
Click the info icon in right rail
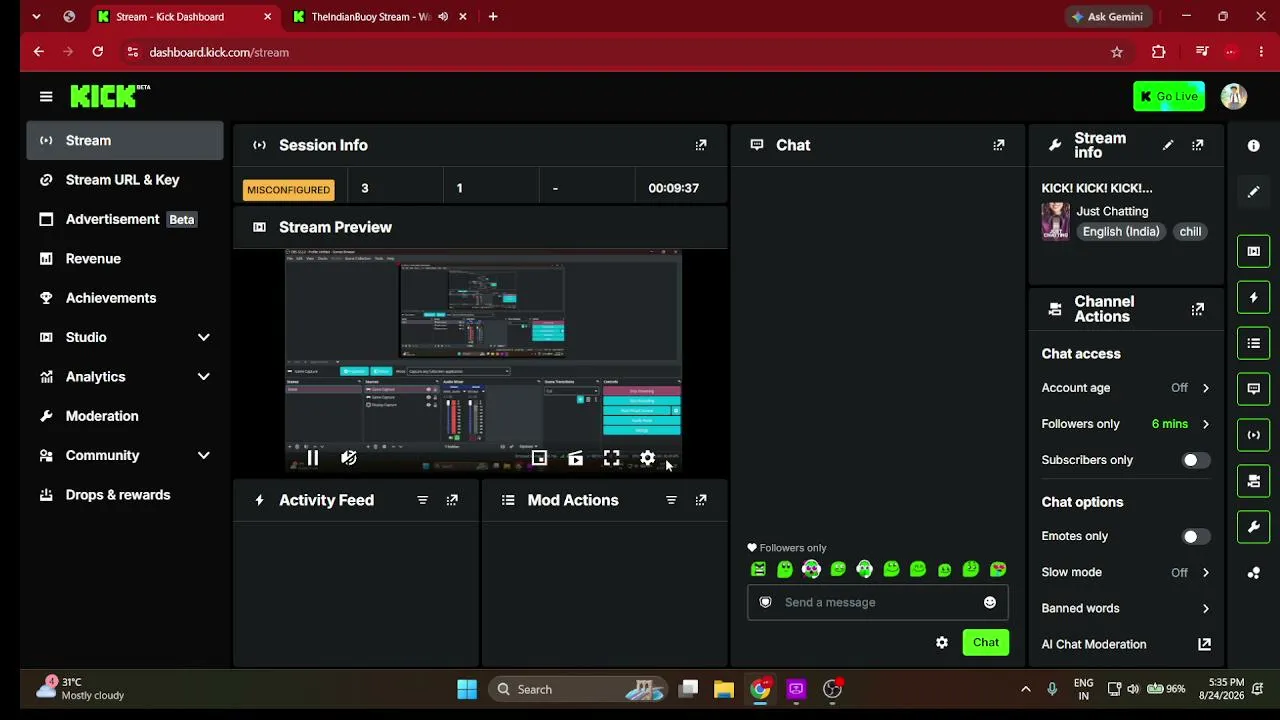[x=1254, y=145]
